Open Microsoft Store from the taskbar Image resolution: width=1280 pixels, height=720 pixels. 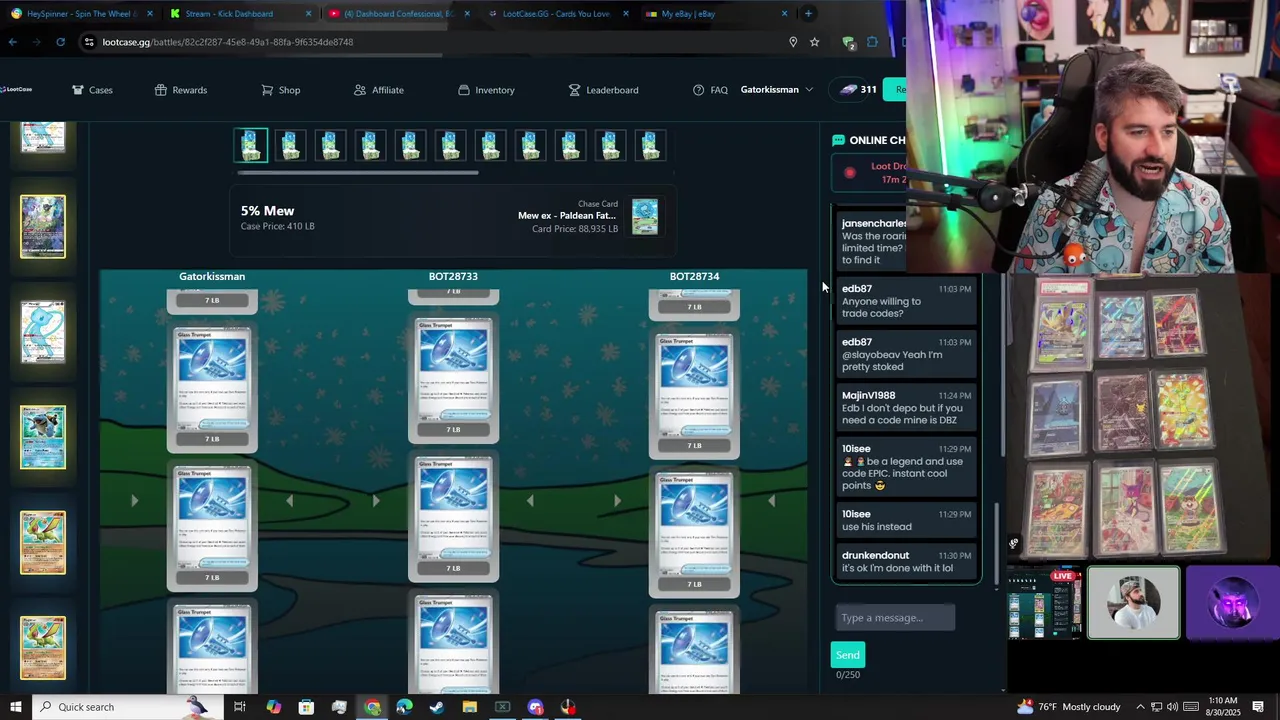306,707
